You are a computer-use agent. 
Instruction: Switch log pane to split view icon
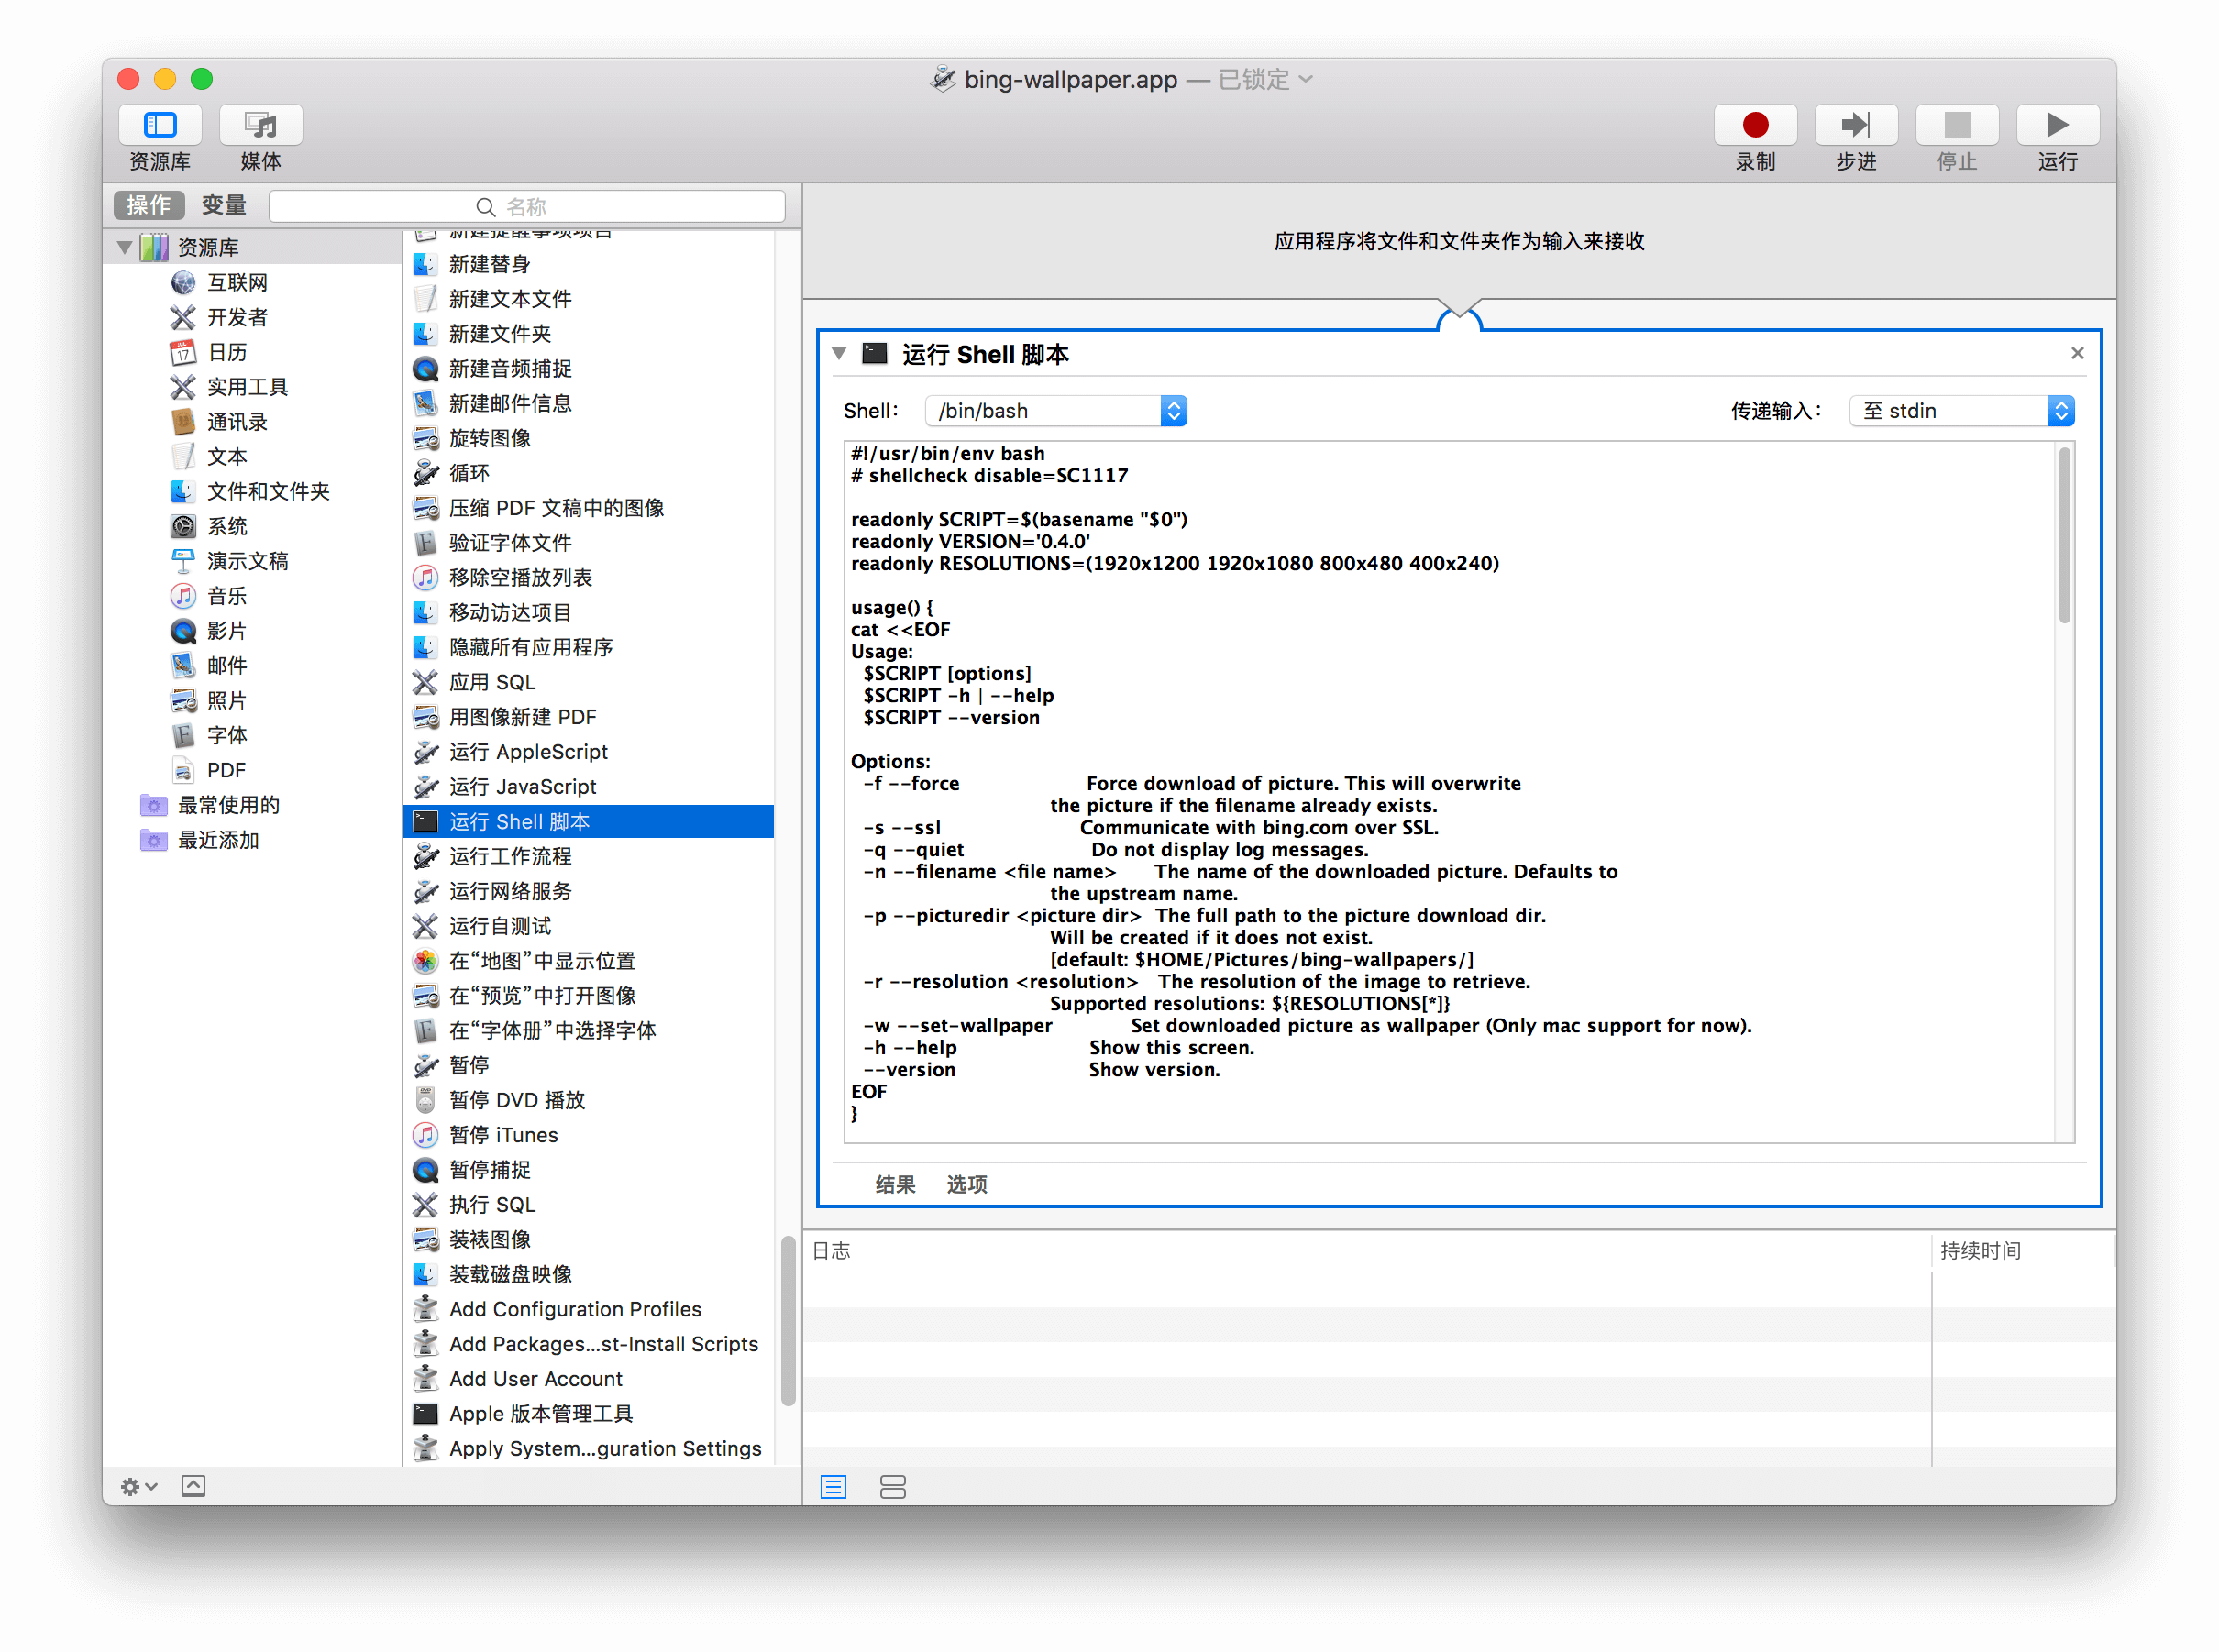pyautogui.click(x=893, y=1487)
